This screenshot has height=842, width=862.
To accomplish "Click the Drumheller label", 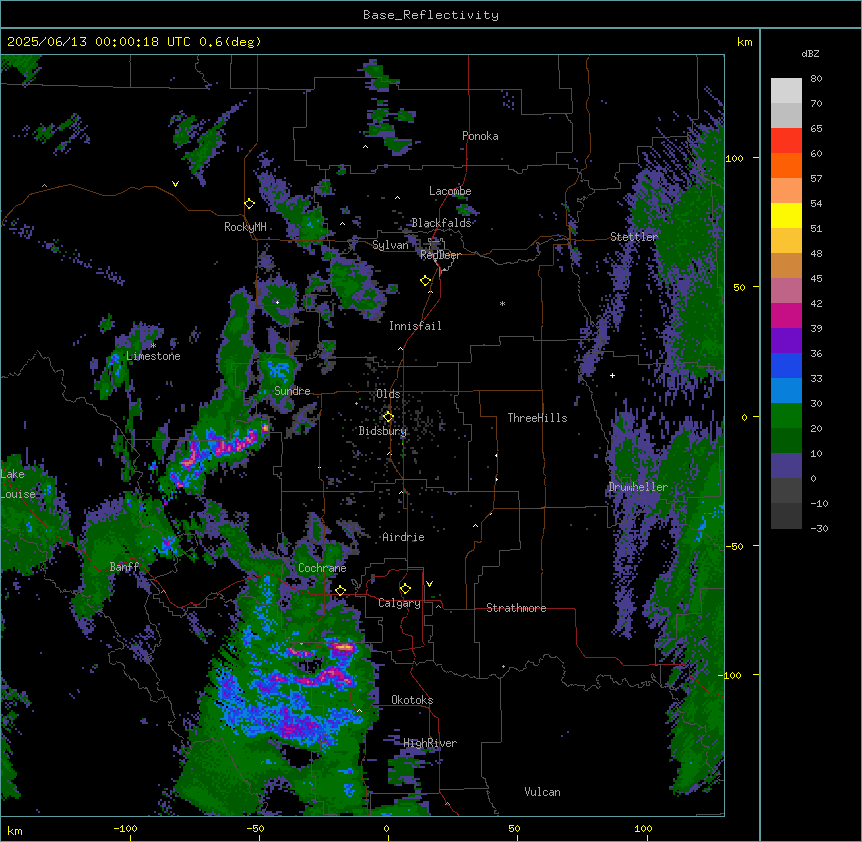I will 638,487.
